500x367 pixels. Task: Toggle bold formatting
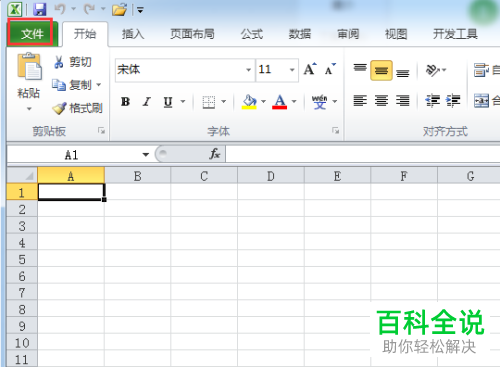click(126, 101)
